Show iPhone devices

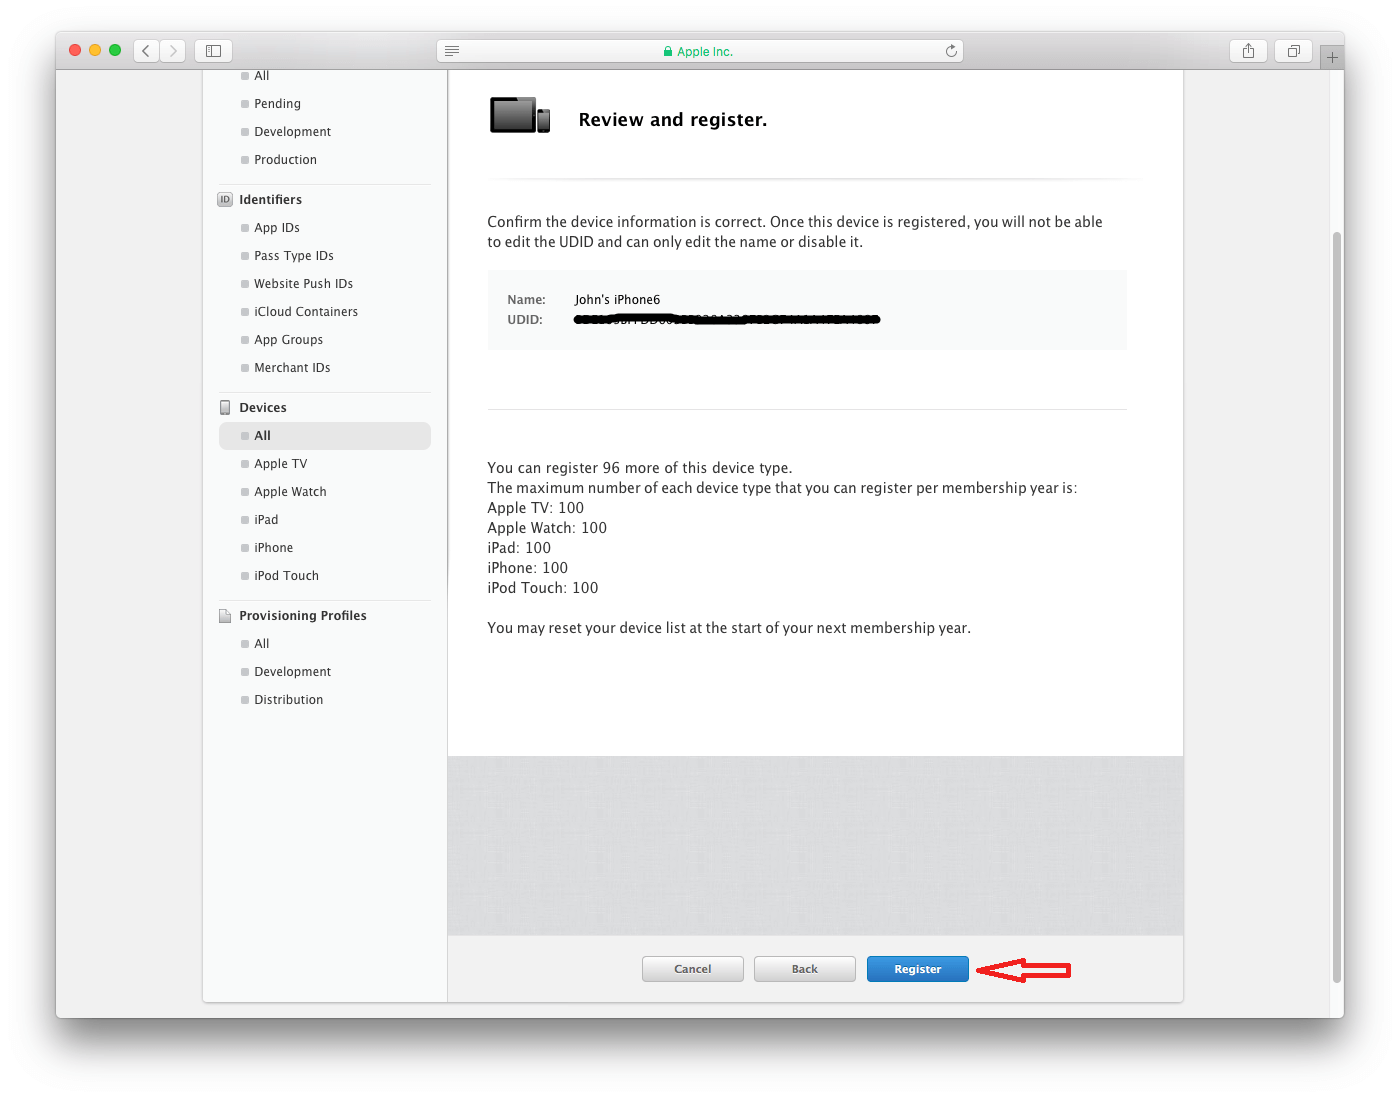pyautogui.click(x=273, y=548)
